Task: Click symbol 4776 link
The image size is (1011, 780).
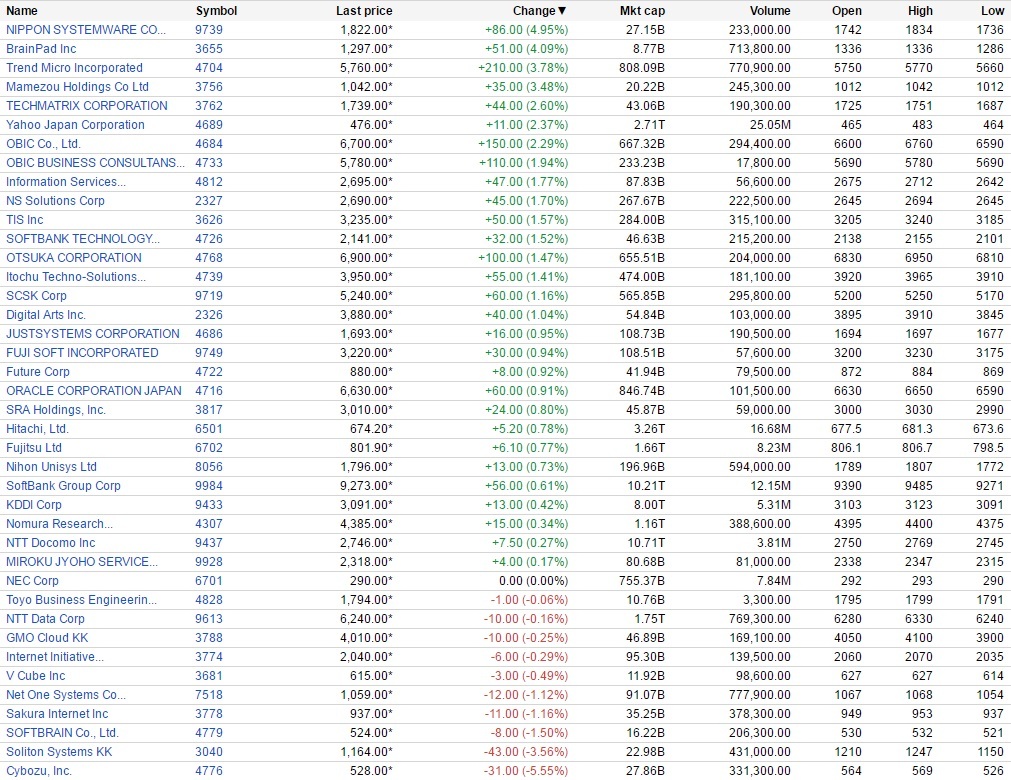Action: pyautogui.click(x=209, y=772)
